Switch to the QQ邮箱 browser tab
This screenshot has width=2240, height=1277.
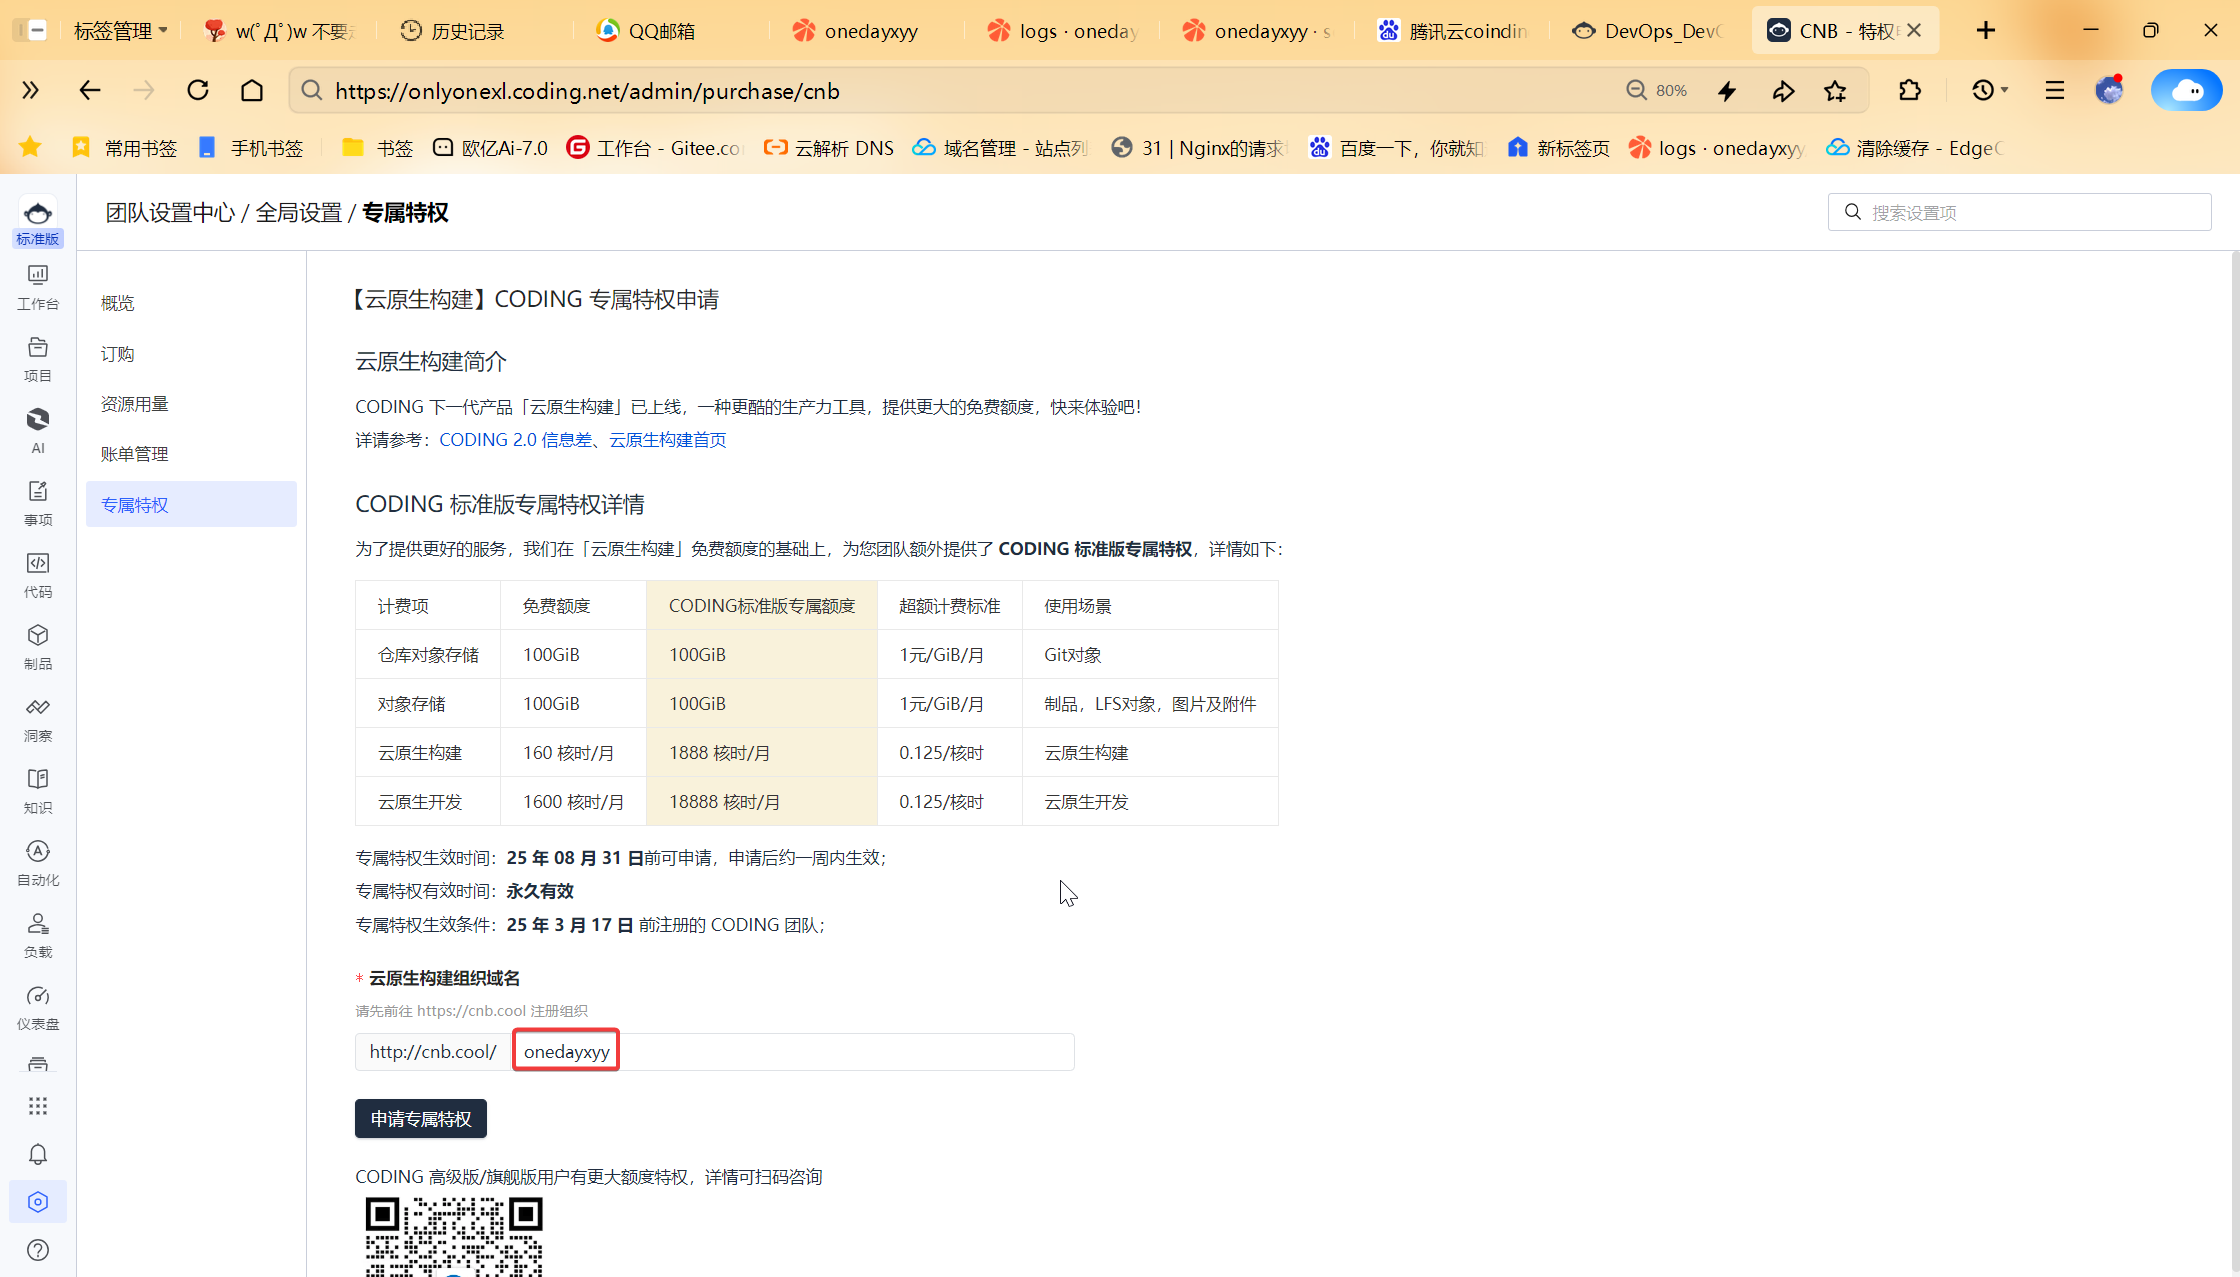point(669,31)
